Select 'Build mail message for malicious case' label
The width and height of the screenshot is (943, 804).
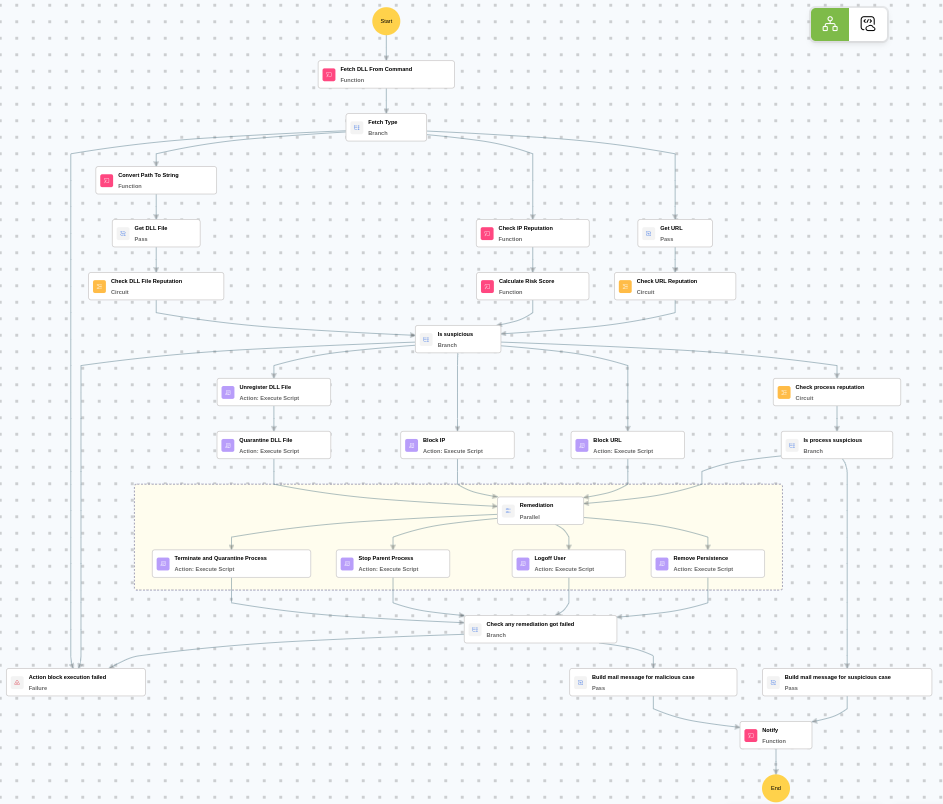click(643, 677)
